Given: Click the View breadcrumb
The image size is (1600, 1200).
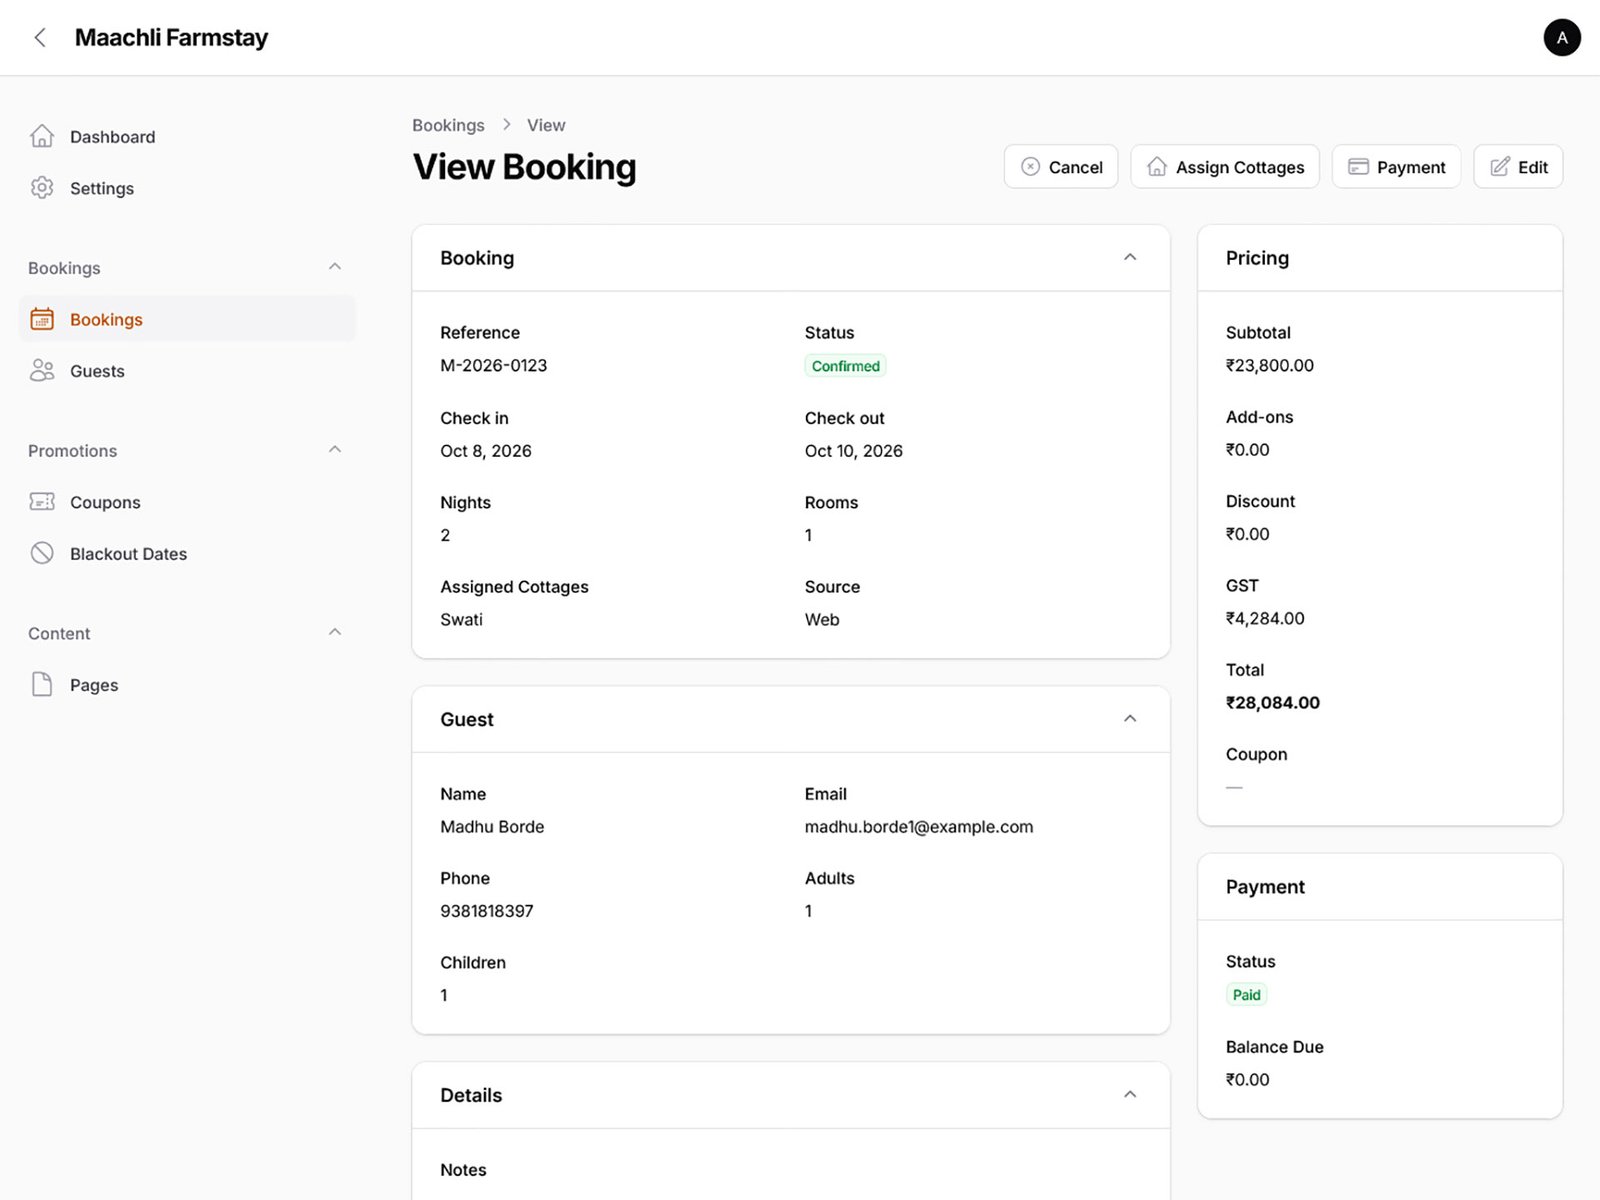Looking at the screenshot, I should [x=546, y=125].
